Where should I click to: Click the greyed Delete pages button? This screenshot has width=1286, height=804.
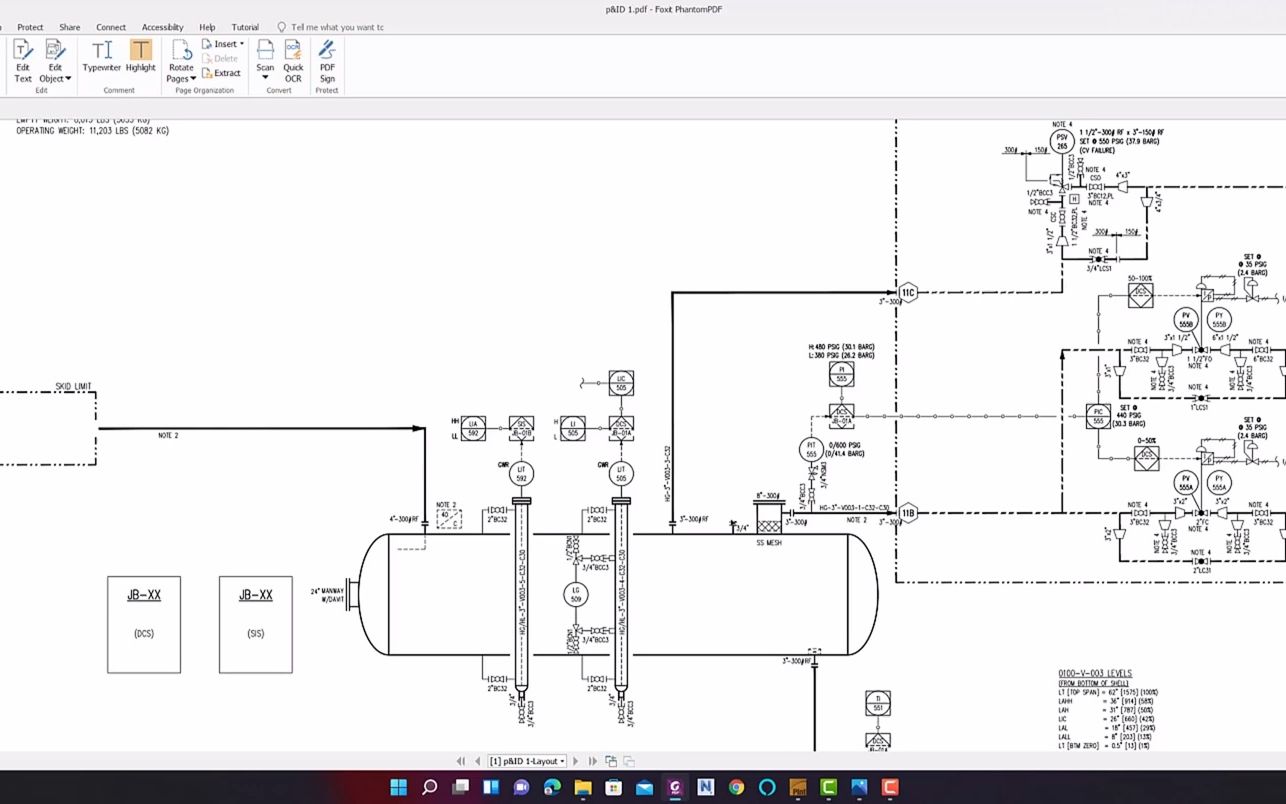click(220, 58)
